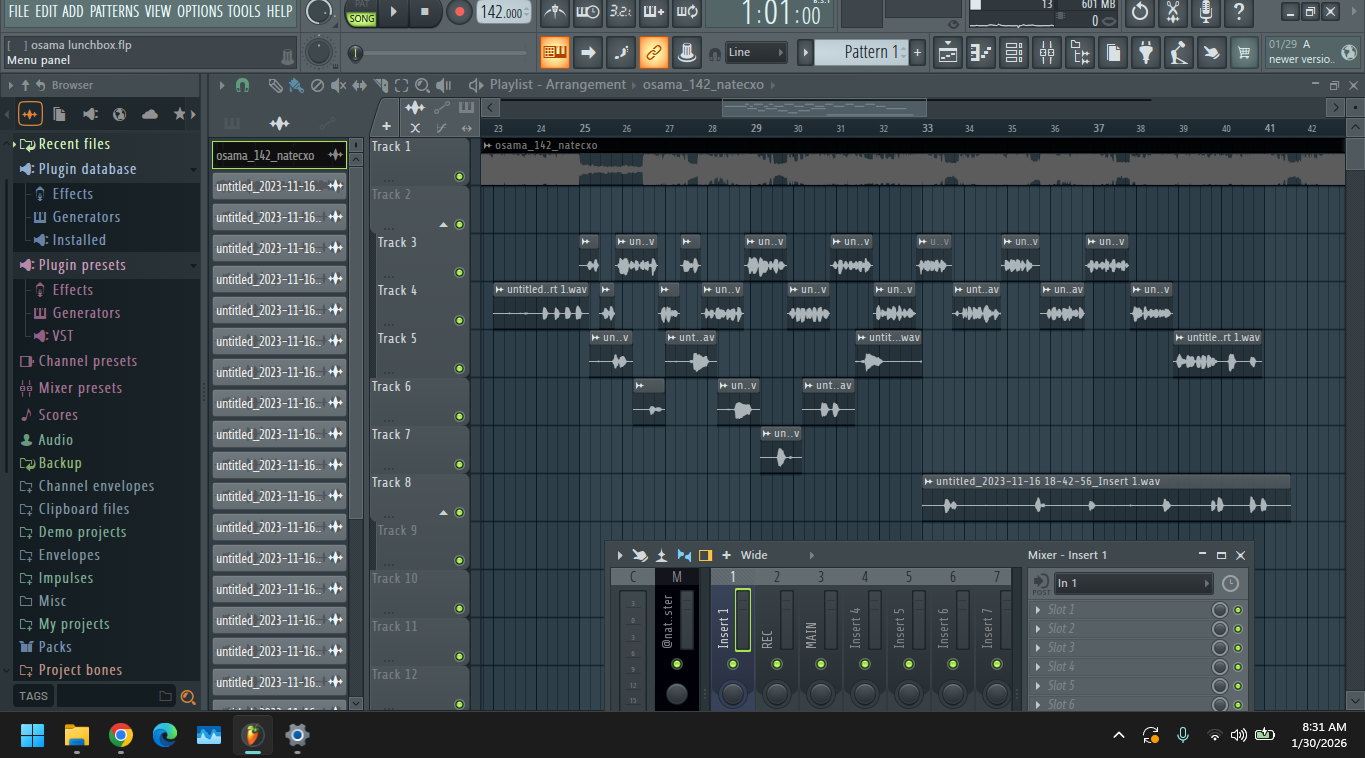The height and width of the screenshot is (758, 1365).
Task: Mute Track 3 with its green light
Action: click(459, 272)
